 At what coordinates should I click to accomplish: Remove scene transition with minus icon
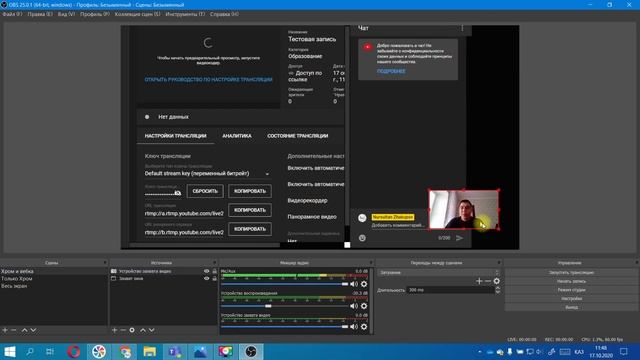[x=488, y=281]
